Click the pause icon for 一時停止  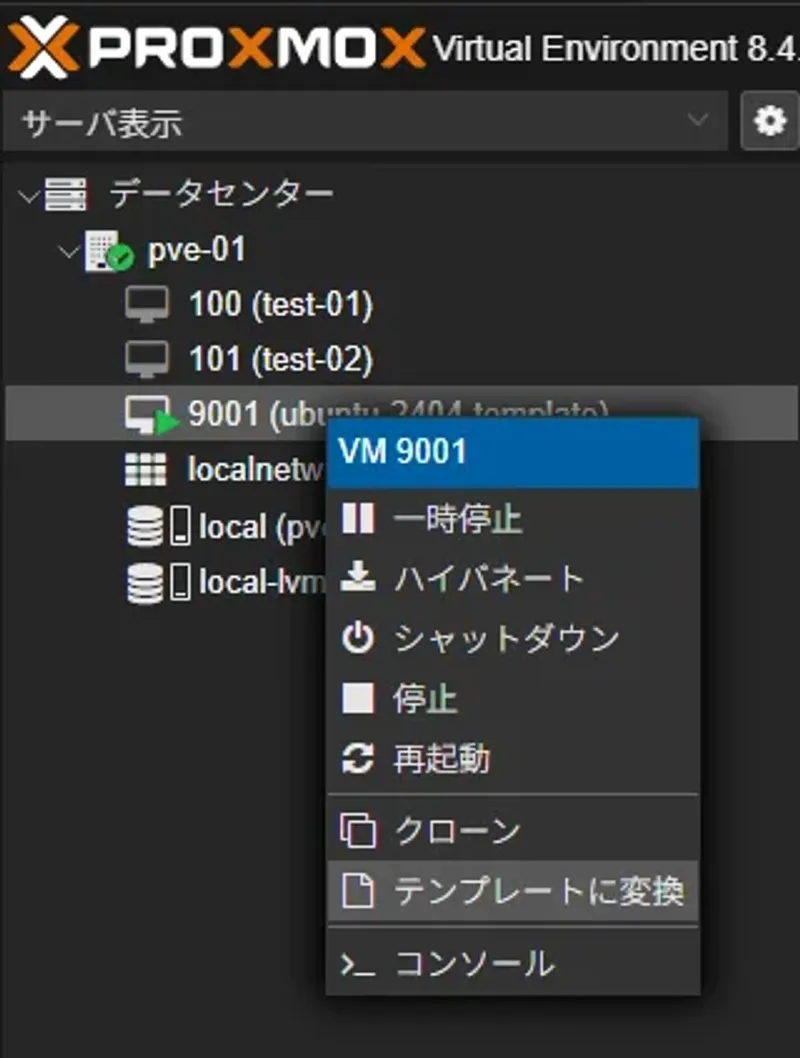(x=358, y=519)
